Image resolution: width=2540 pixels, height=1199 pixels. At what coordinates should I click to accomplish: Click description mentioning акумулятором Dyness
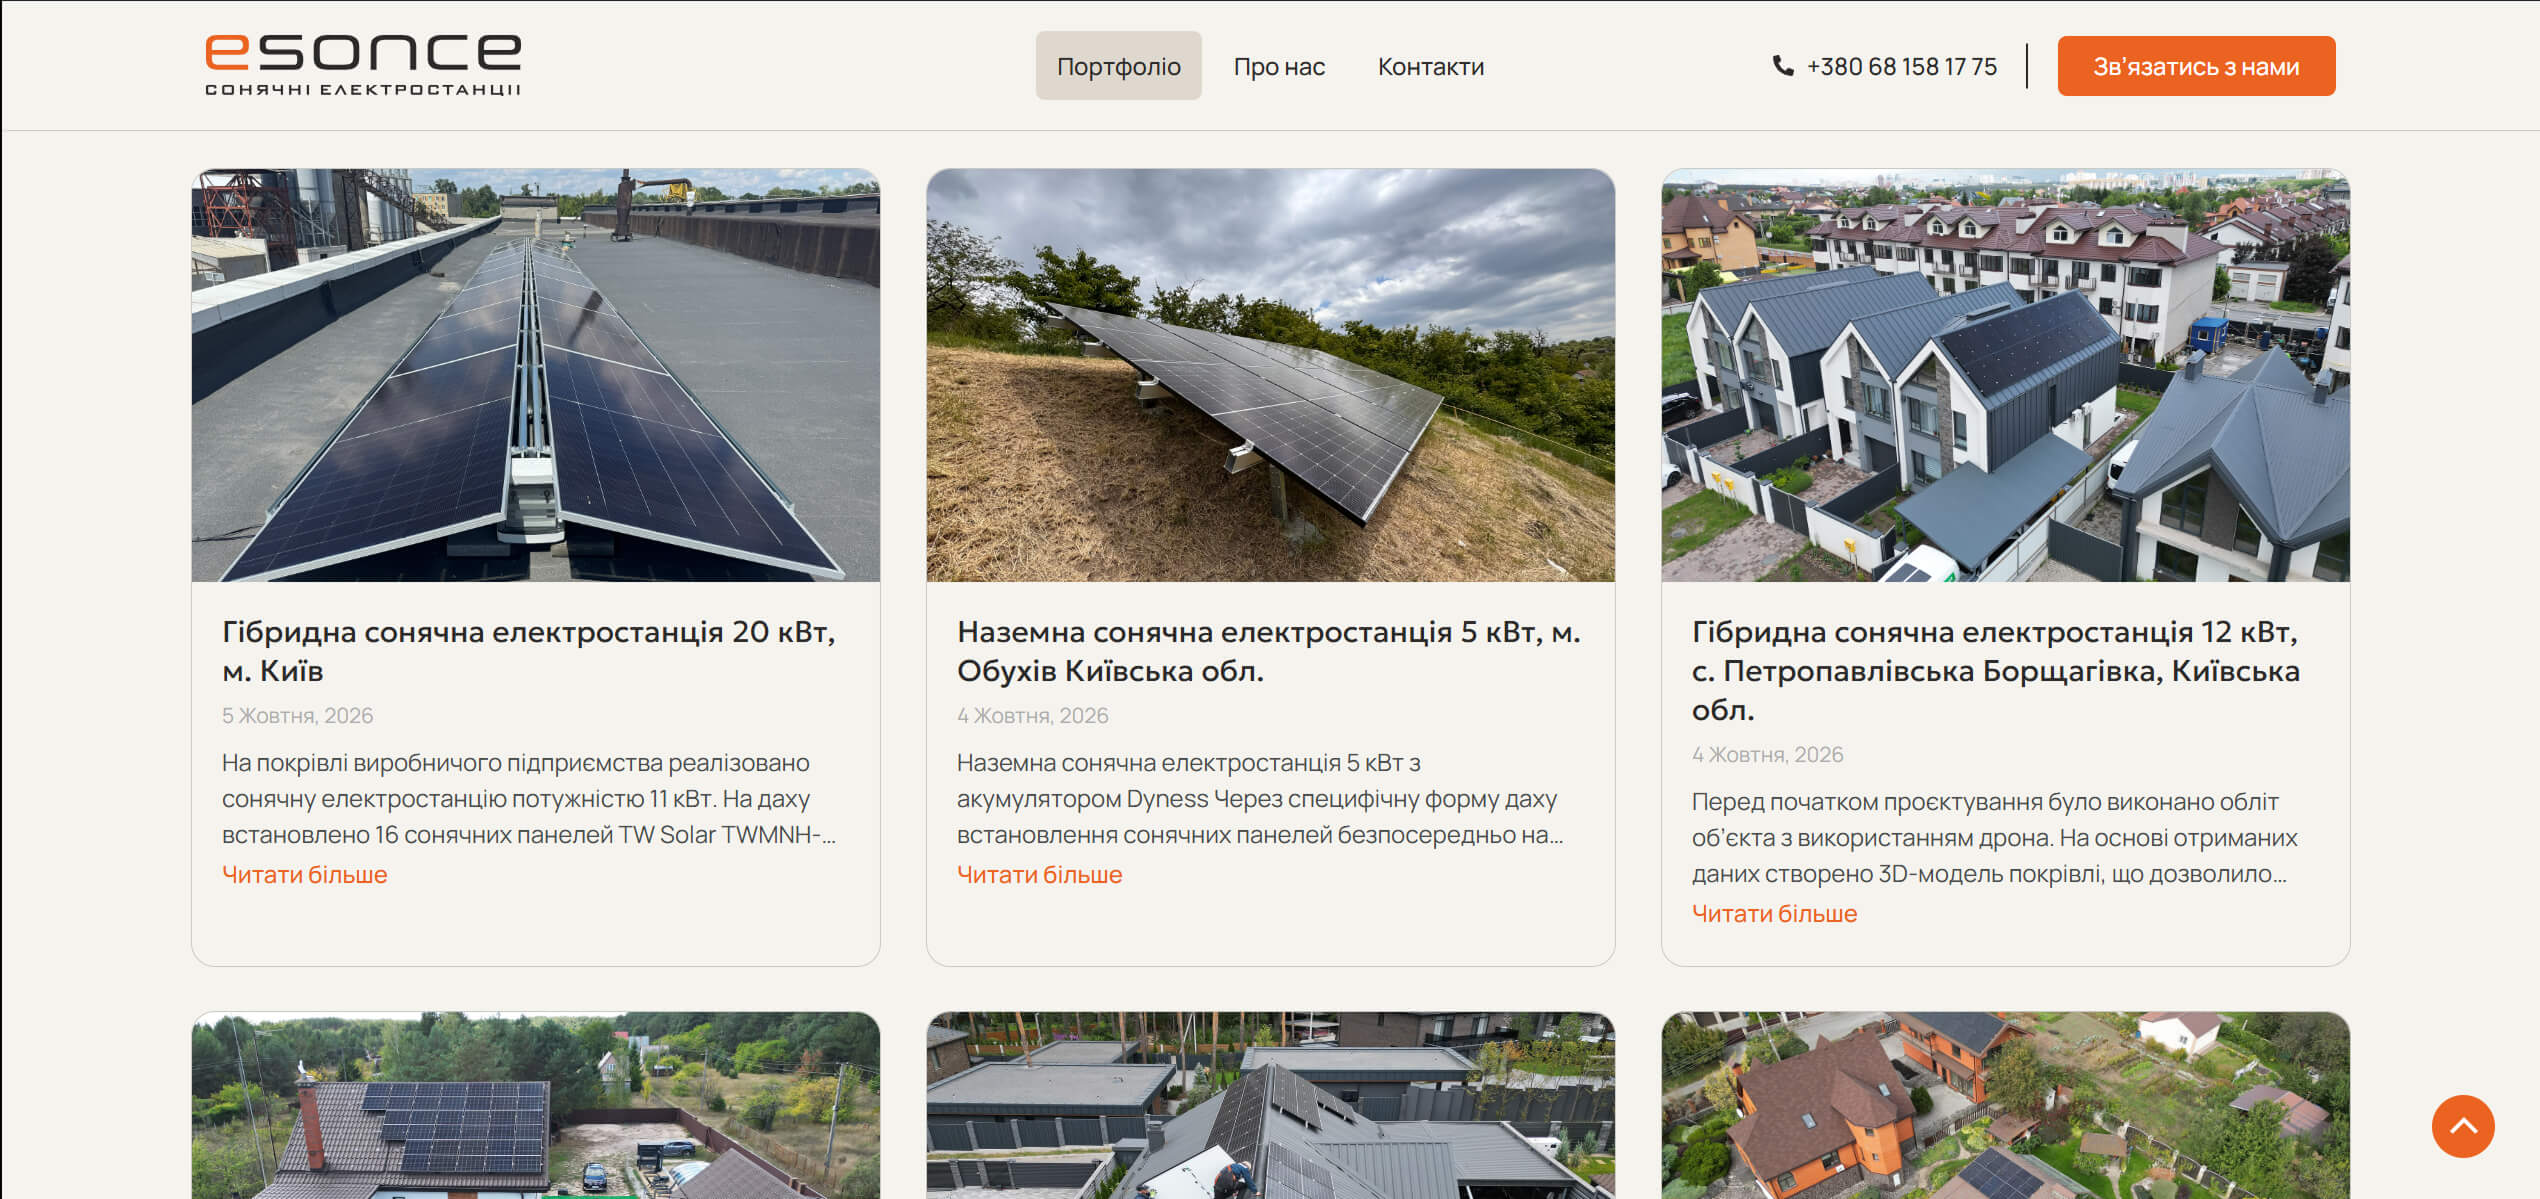tap(1260, 798)
